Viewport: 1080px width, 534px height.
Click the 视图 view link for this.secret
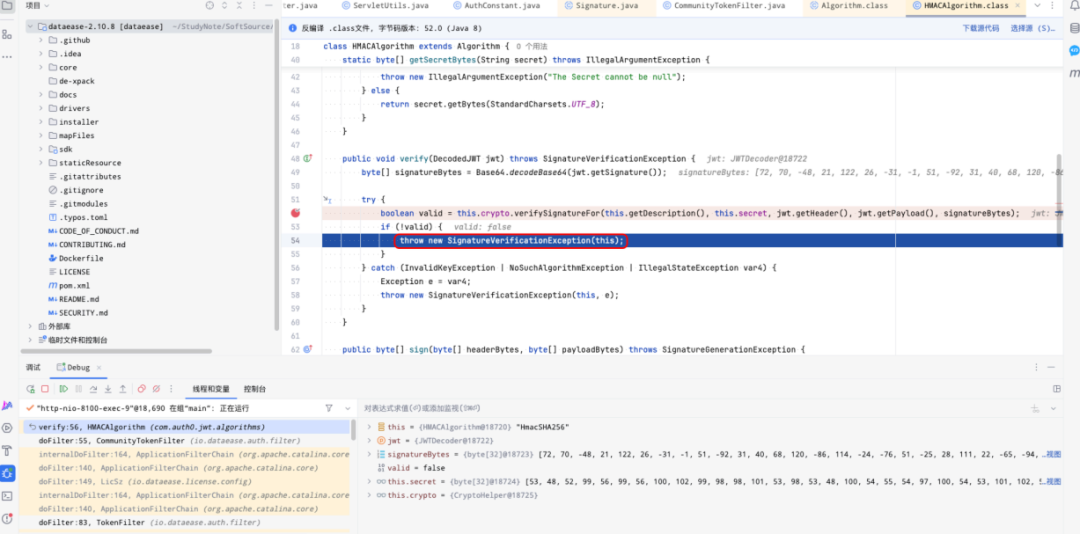click(1054, 481)
